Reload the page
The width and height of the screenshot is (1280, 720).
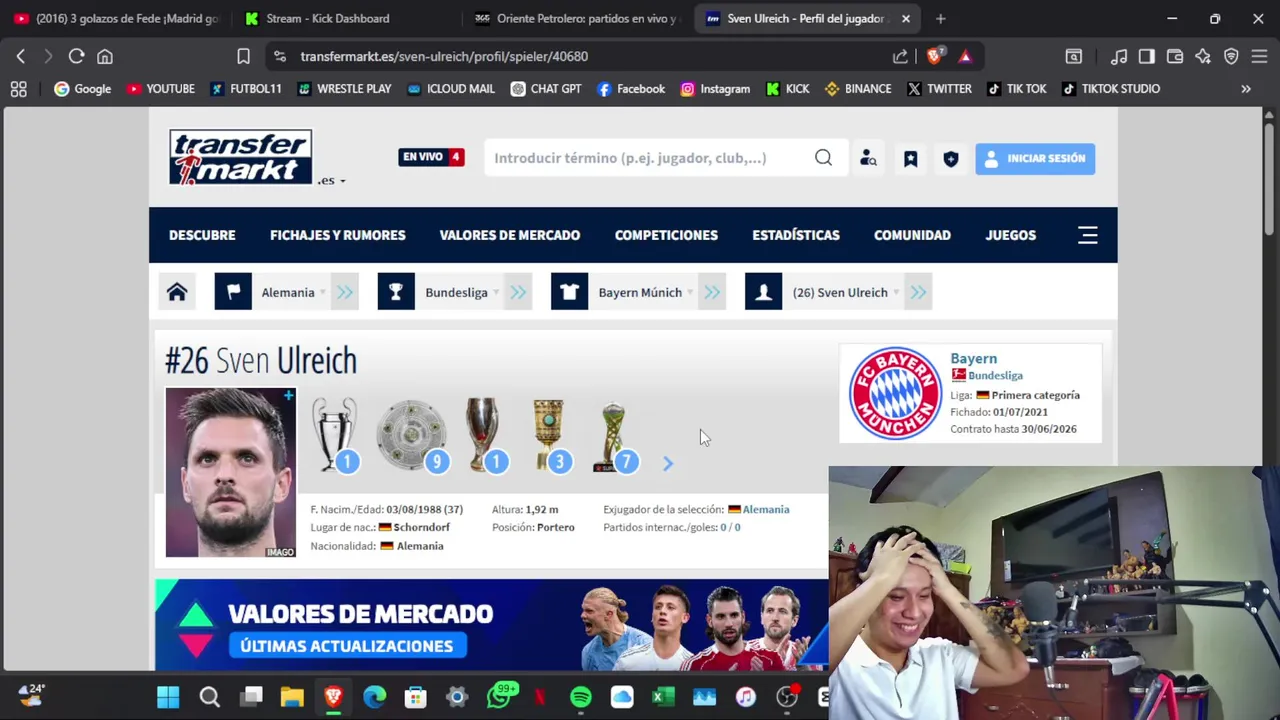(76, 56)
